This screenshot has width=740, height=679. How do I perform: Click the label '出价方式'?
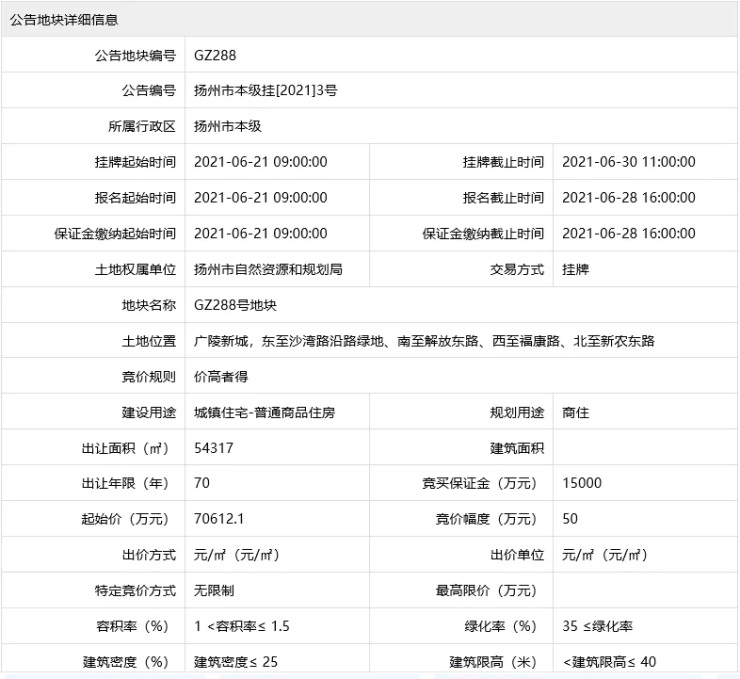click(x=149, y=555)
